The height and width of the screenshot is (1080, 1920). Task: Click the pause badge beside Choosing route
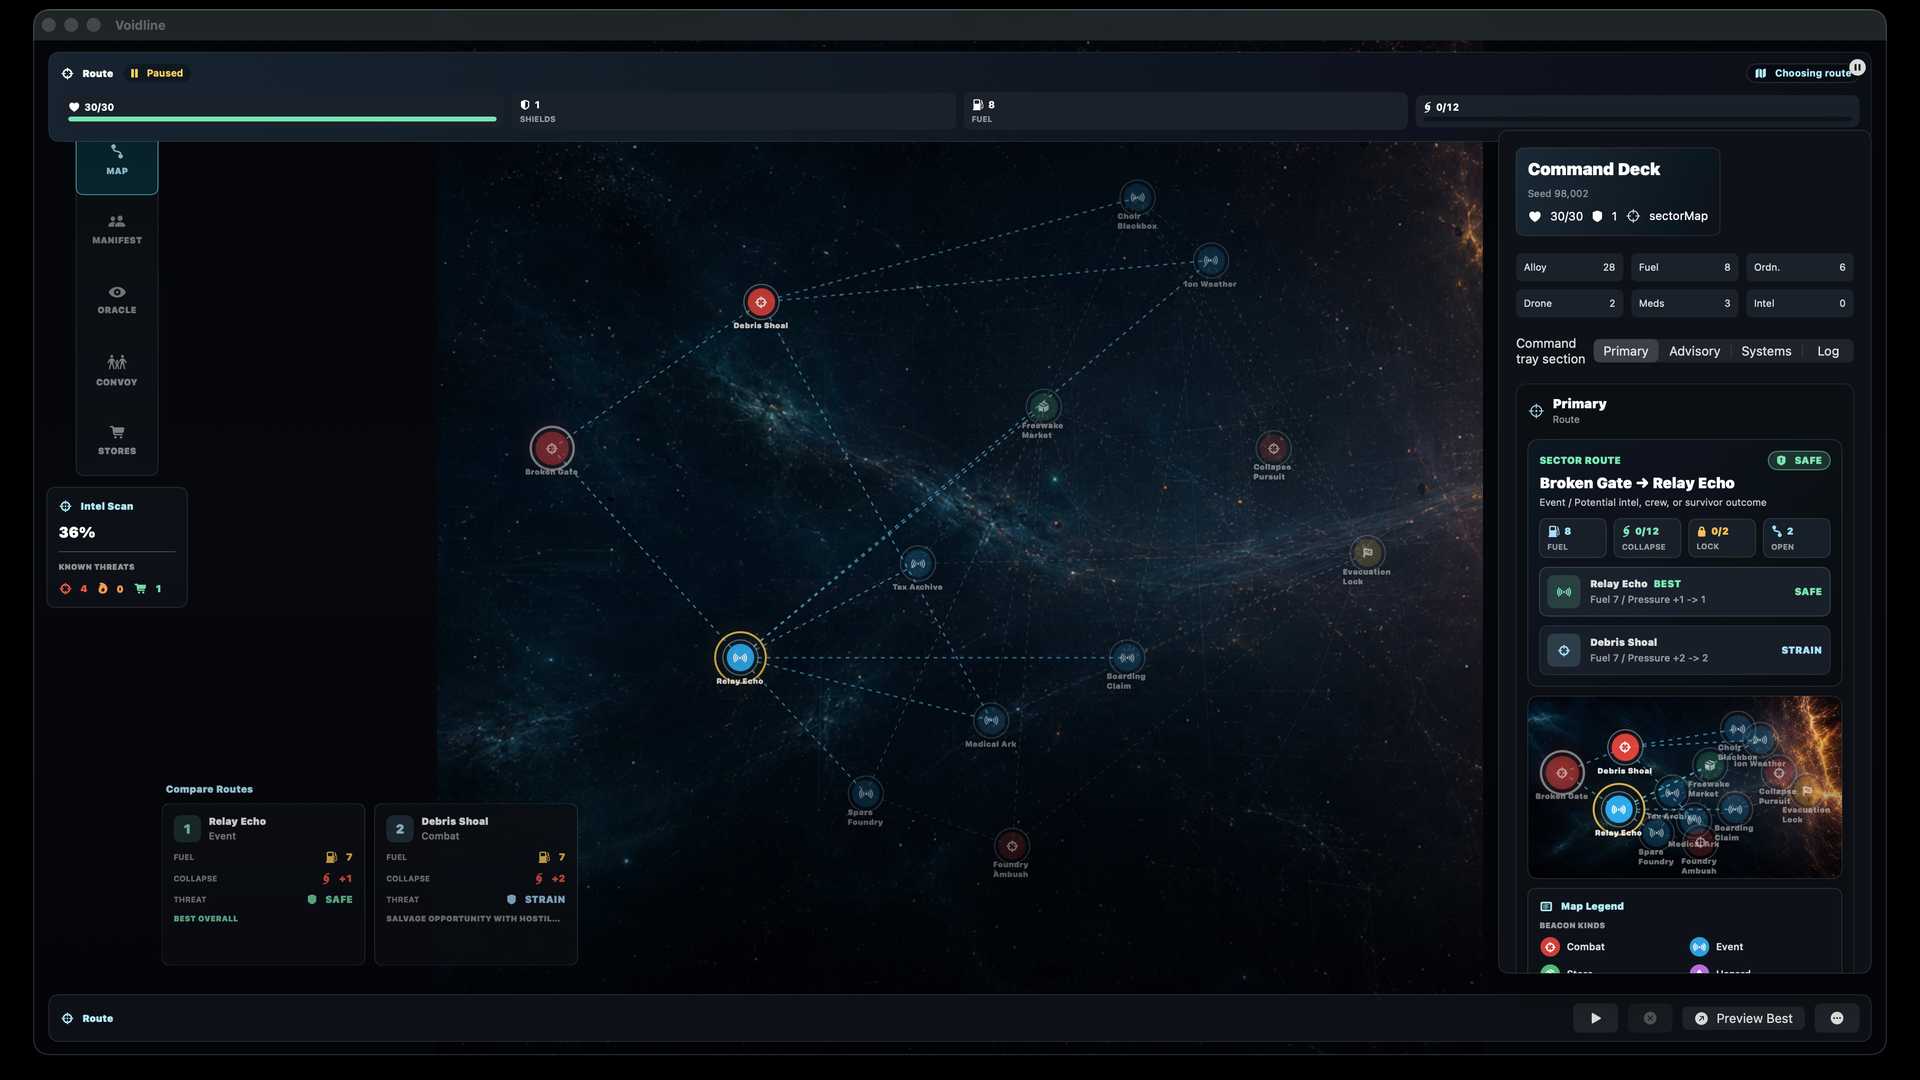click(x=1857, y=67)
